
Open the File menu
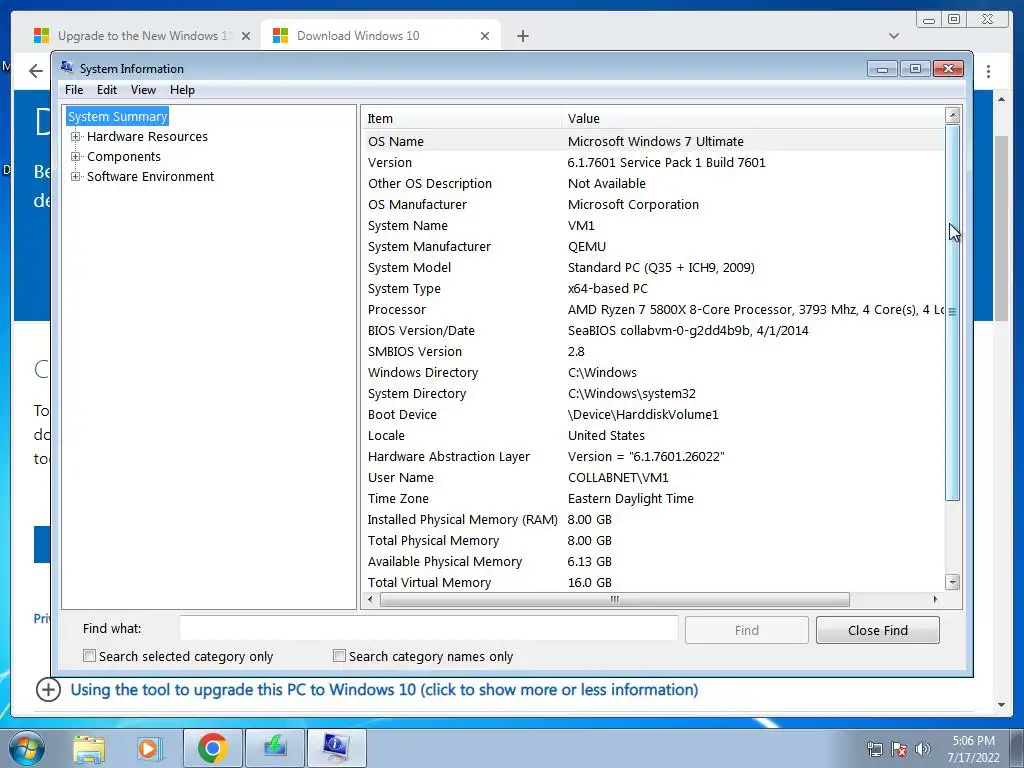coord(74,90)
